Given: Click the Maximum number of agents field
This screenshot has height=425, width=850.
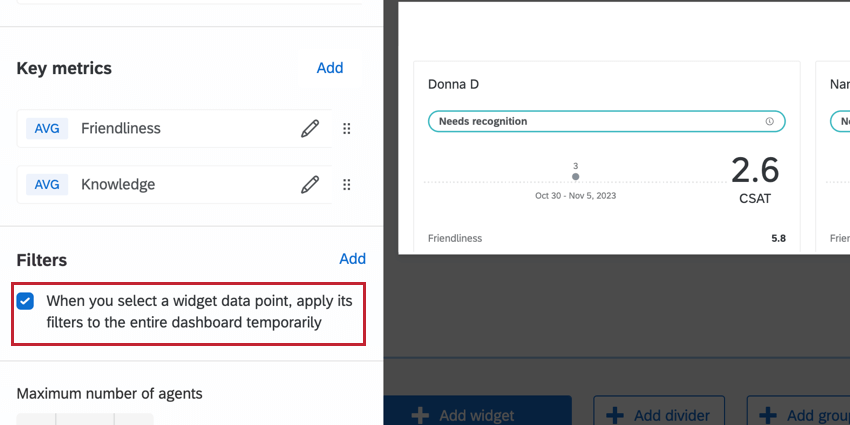Looking at the screenshot, I should [x=85, y=419].
